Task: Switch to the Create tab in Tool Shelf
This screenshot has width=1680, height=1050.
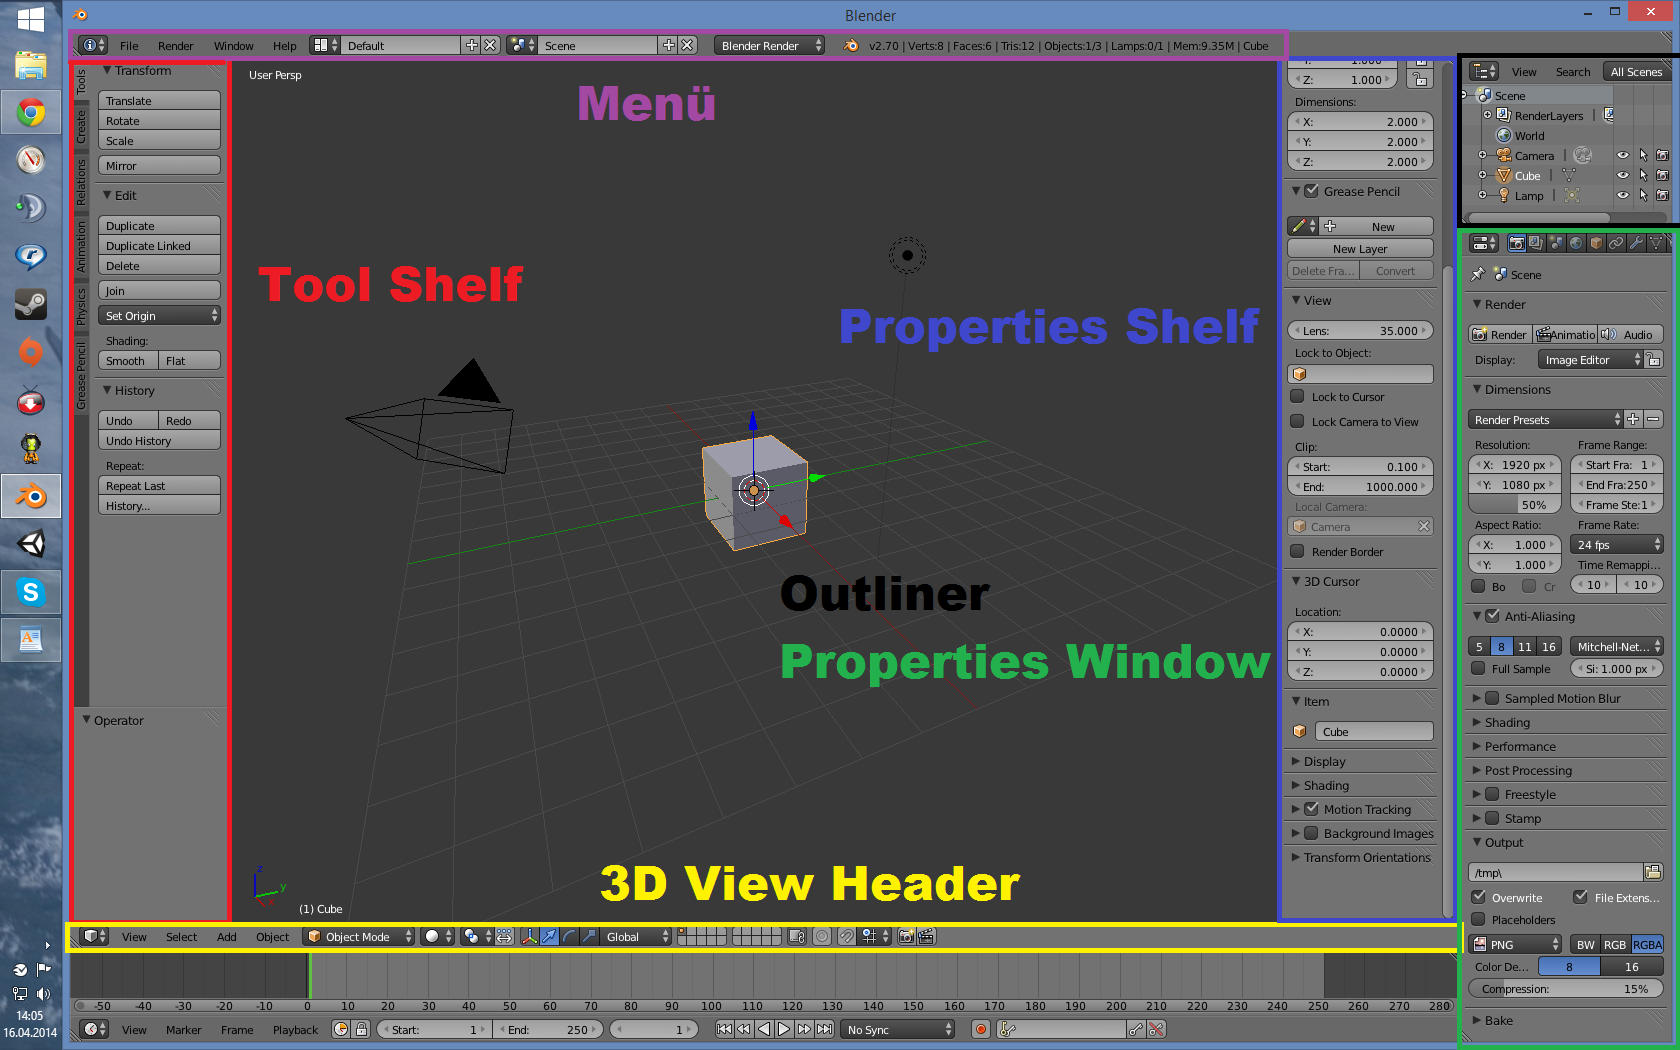Action: point(81,127)
